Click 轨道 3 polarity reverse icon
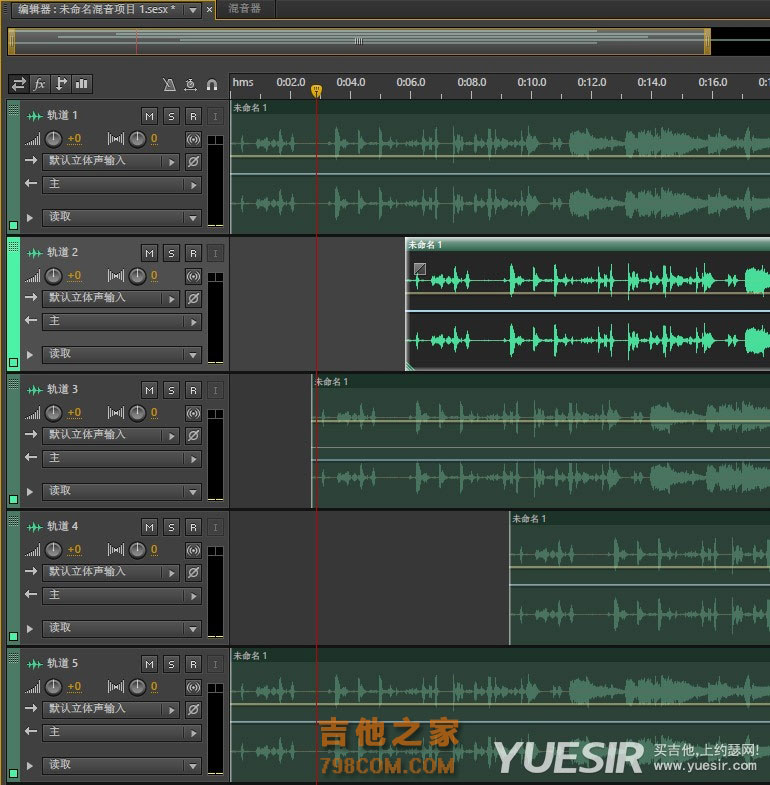 point(193,435)
